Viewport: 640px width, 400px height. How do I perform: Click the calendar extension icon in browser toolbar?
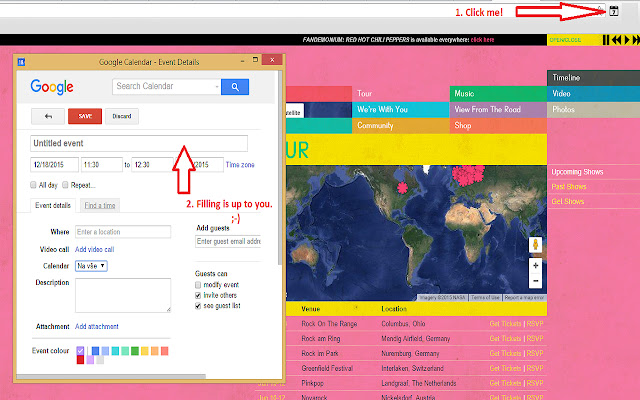612,11
